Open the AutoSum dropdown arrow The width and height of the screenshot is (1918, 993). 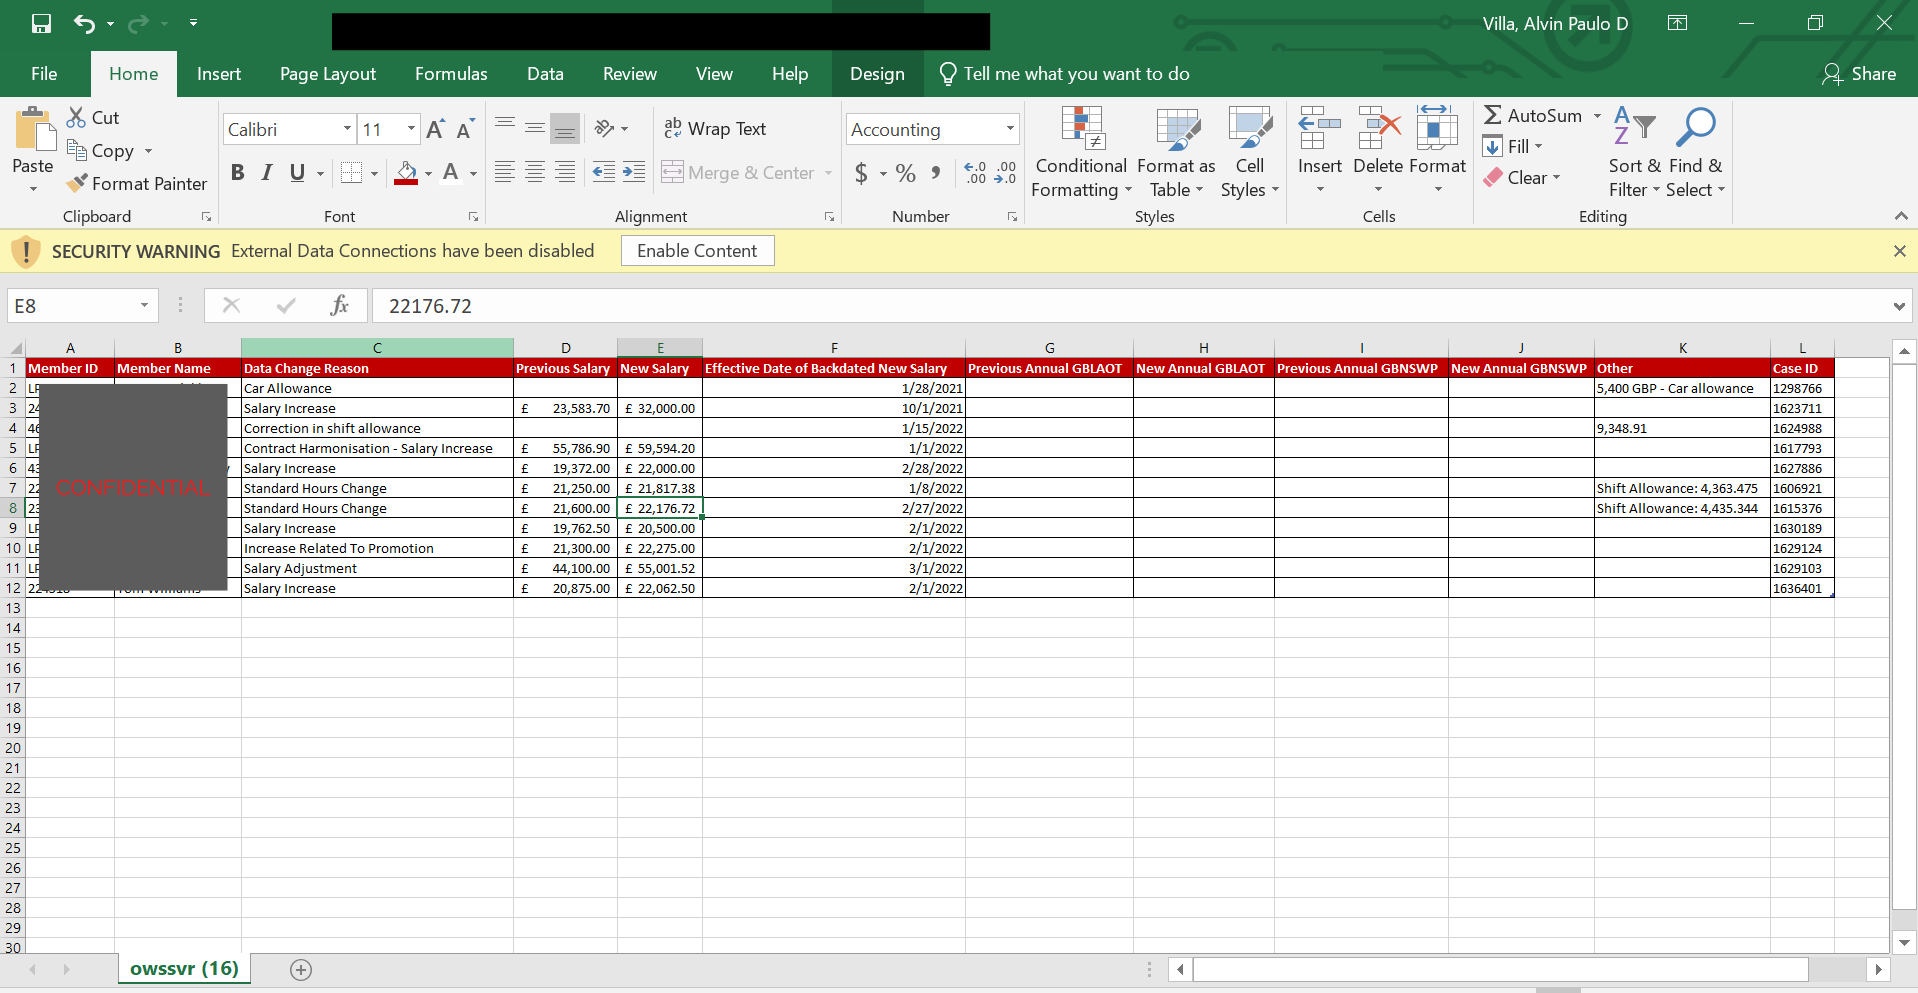pos(1597,116)
